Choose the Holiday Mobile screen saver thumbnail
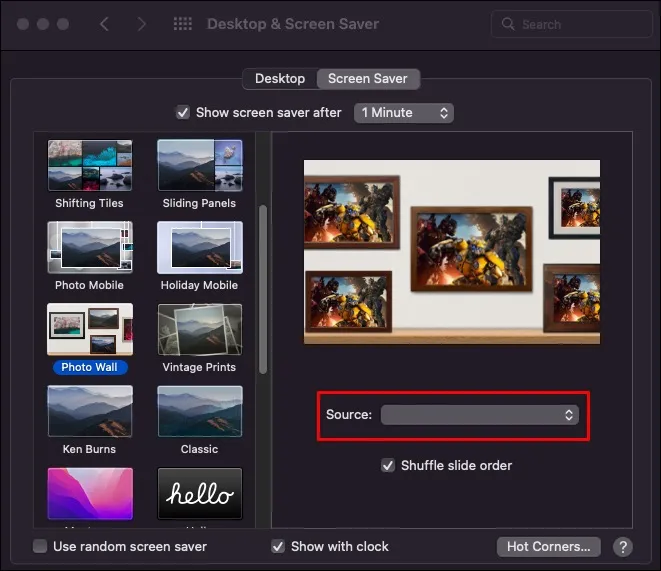The image size is (661, 571). pyautogui.click(x=200, y=247)
